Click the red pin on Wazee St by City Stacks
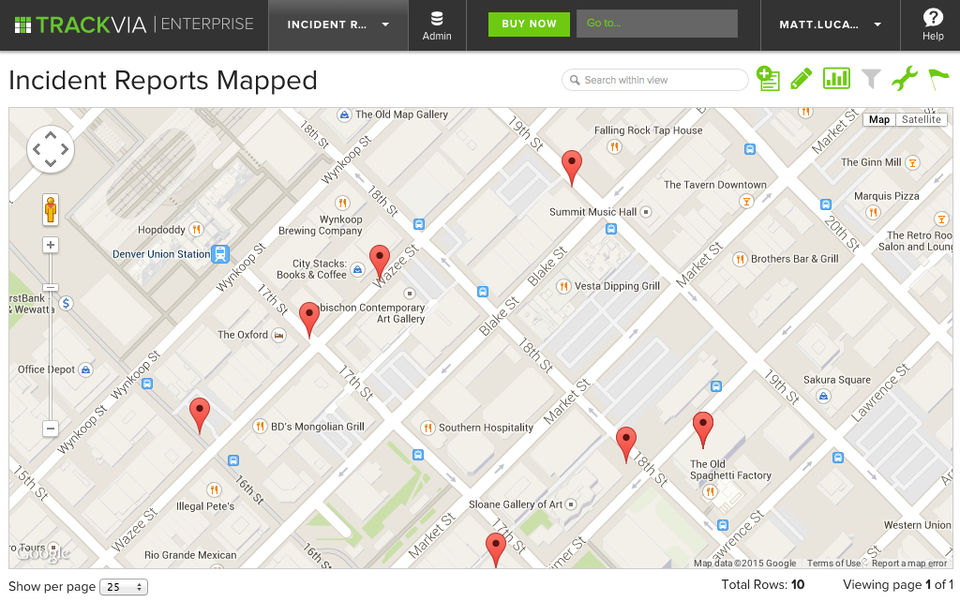The image size is (960, 604). [x=380, y=263]
